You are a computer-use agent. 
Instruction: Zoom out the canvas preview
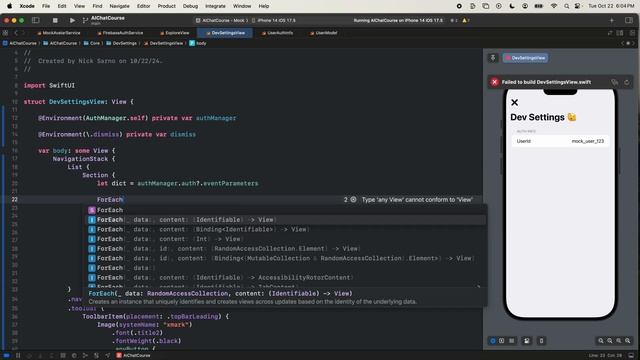(601, 341)
